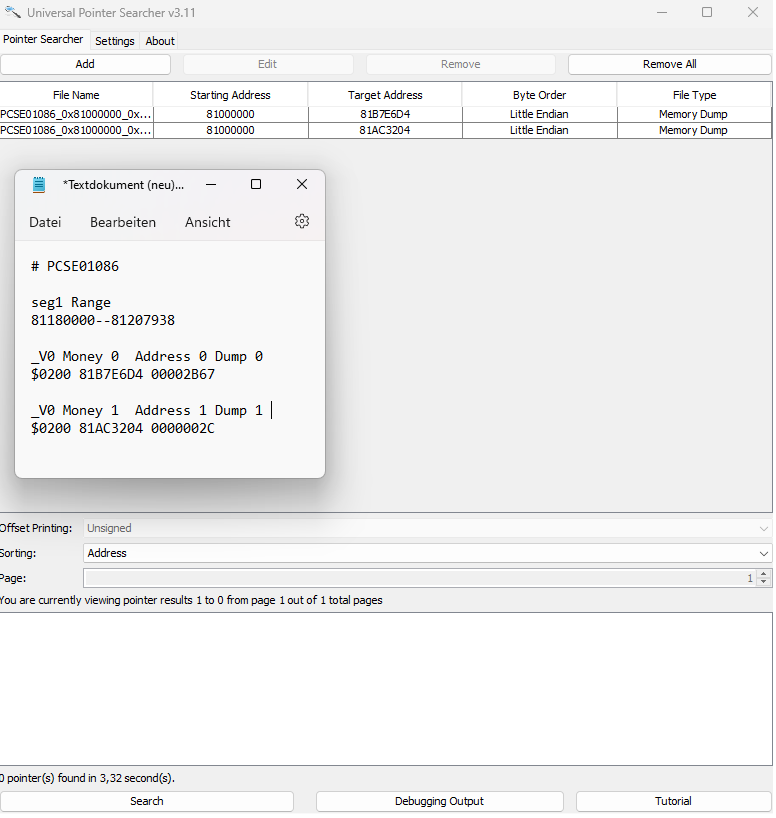Increment the Page number spinner

pos(764,574)
